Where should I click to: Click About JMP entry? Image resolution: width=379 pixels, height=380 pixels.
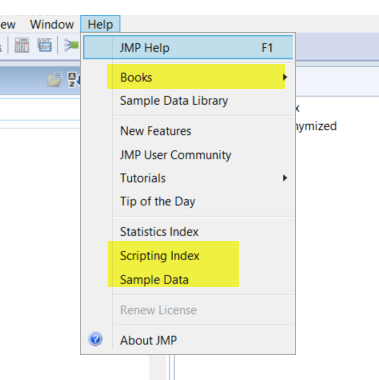(x=188, y=340)
